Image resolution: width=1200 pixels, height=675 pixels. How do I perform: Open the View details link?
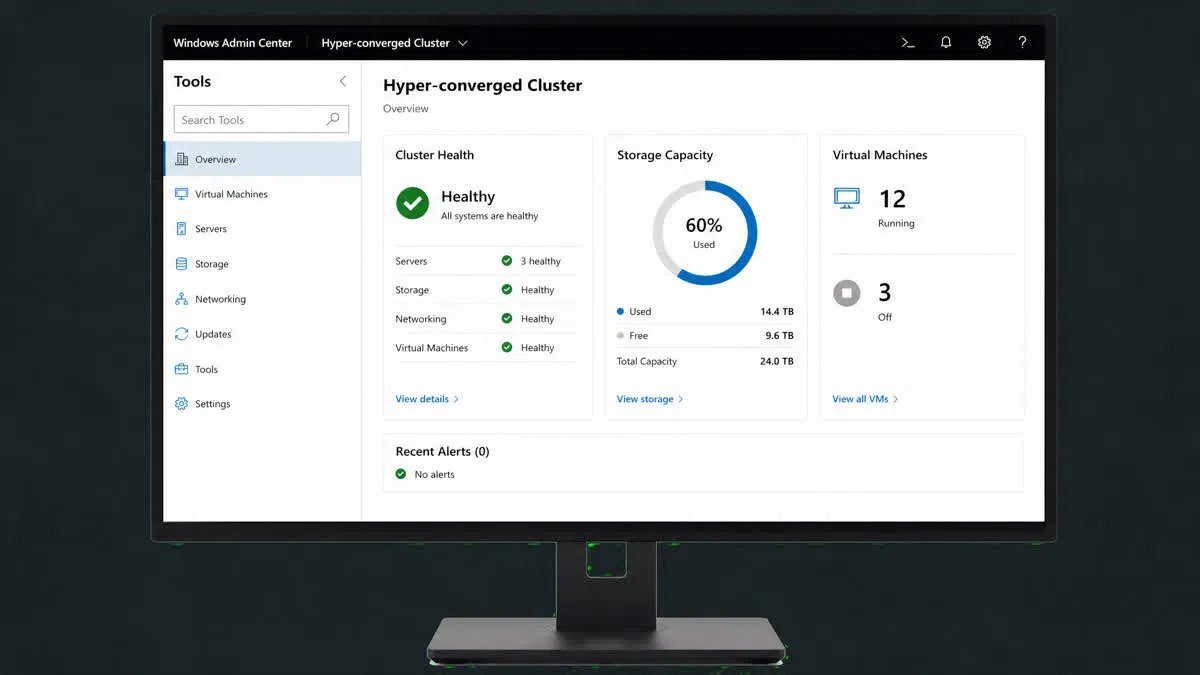[x=427, y=399]
